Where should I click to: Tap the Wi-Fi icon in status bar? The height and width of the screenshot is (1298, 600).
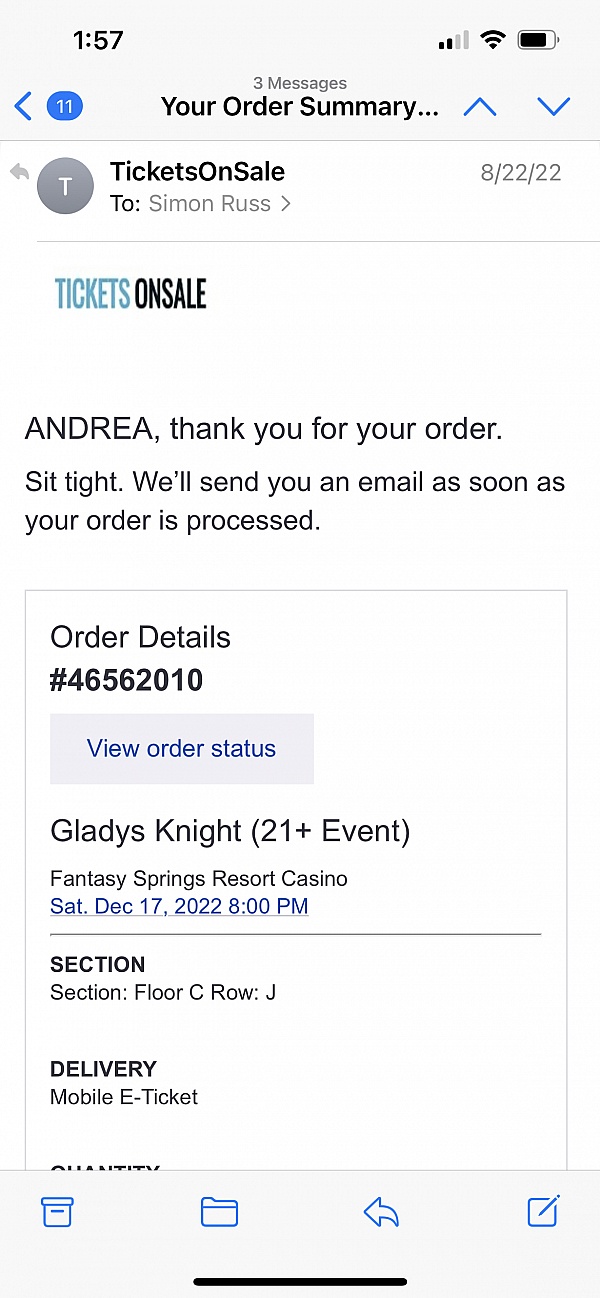pos(492,40)
